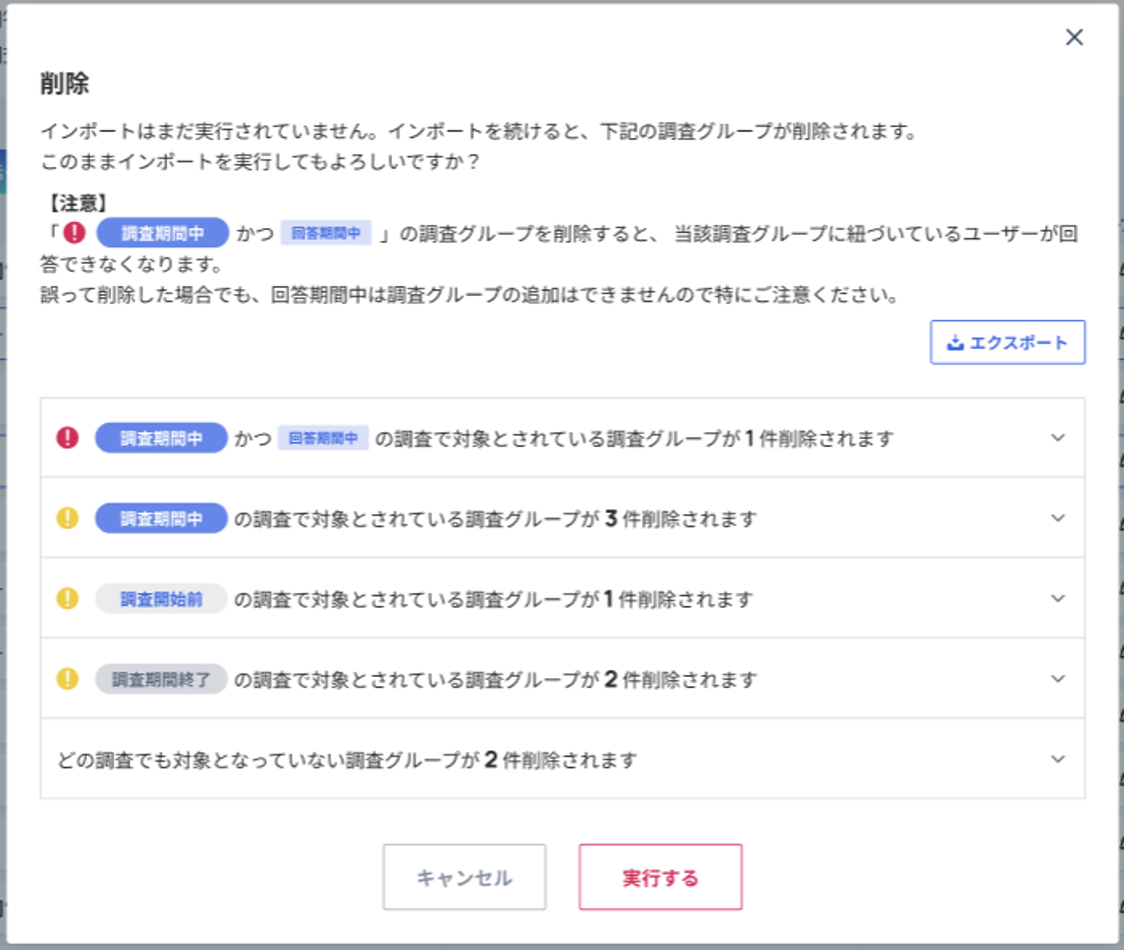Click the red alert icon in the 【注意】 paragraph
Screen dimensions: 1124x950
pyautogui.click(x=74, y=232)
